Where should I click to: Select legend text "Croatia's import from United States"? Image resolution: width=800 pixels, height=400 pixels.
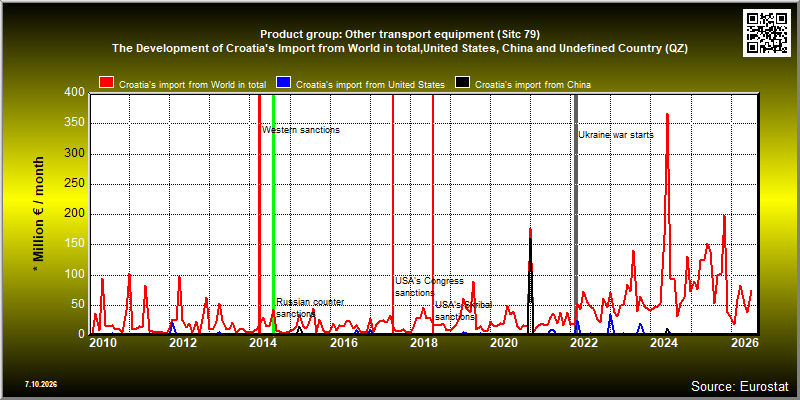point(370,85)
